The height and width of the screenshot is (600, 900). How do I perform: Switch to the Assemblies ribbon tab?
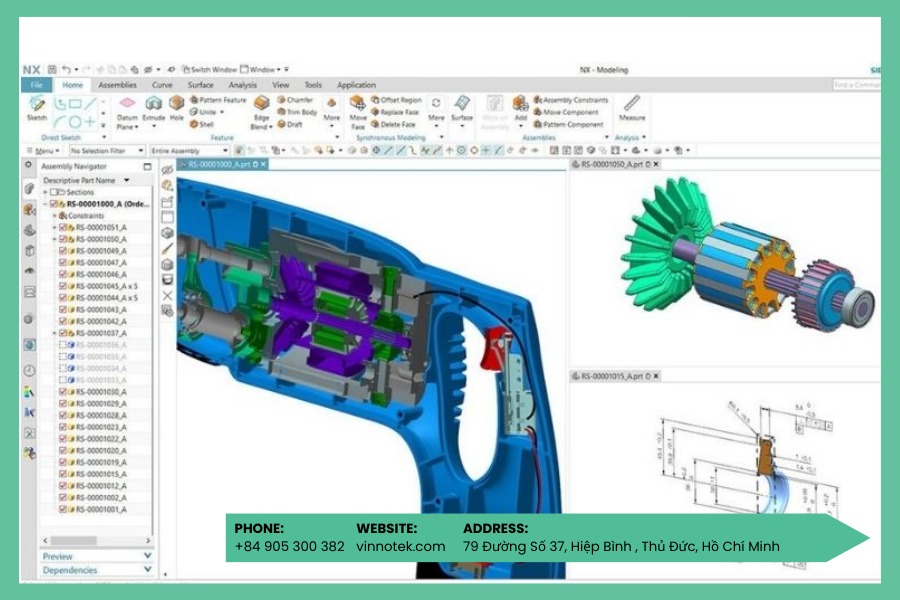point(117,85)
